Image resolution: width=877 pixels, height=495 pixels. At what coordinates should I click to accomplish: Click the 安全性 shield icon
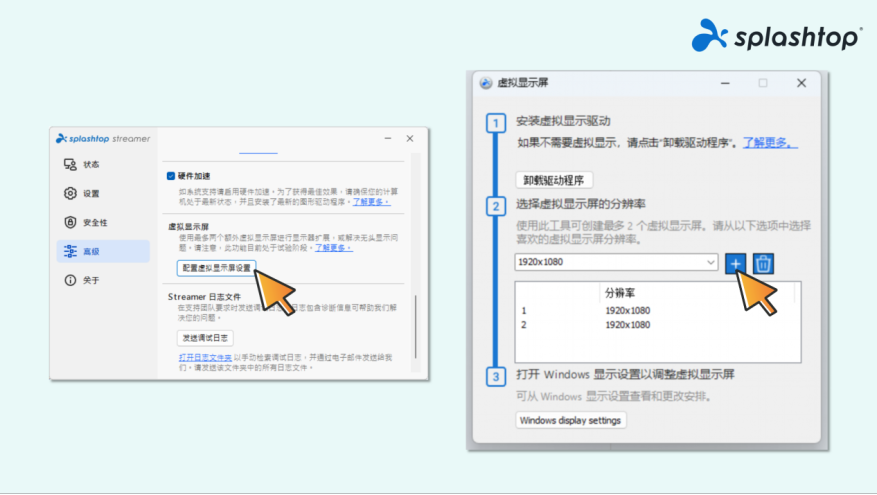[70, 223]
